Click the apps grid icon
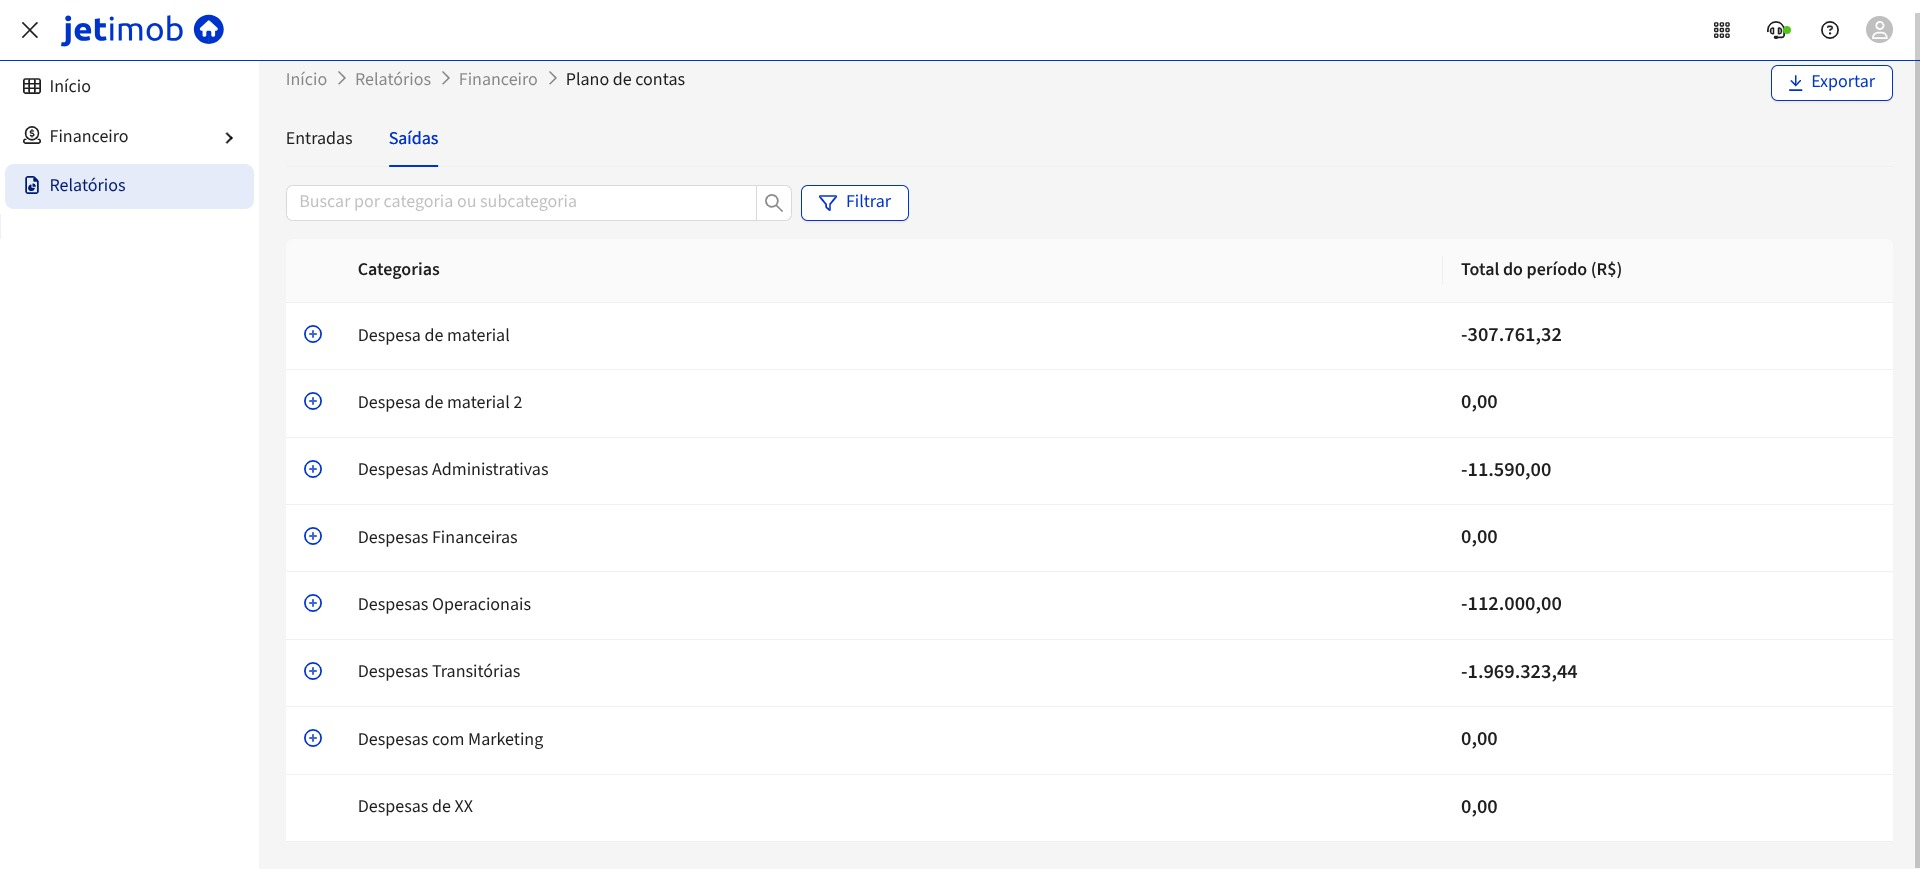Screen dimensions: 1920x869 coord(1721,30)
